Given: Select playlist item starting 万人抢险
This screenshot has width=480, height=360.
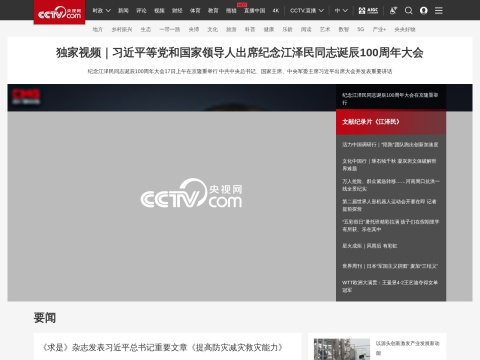Looking at the screenshot, I should coord(391,185).
